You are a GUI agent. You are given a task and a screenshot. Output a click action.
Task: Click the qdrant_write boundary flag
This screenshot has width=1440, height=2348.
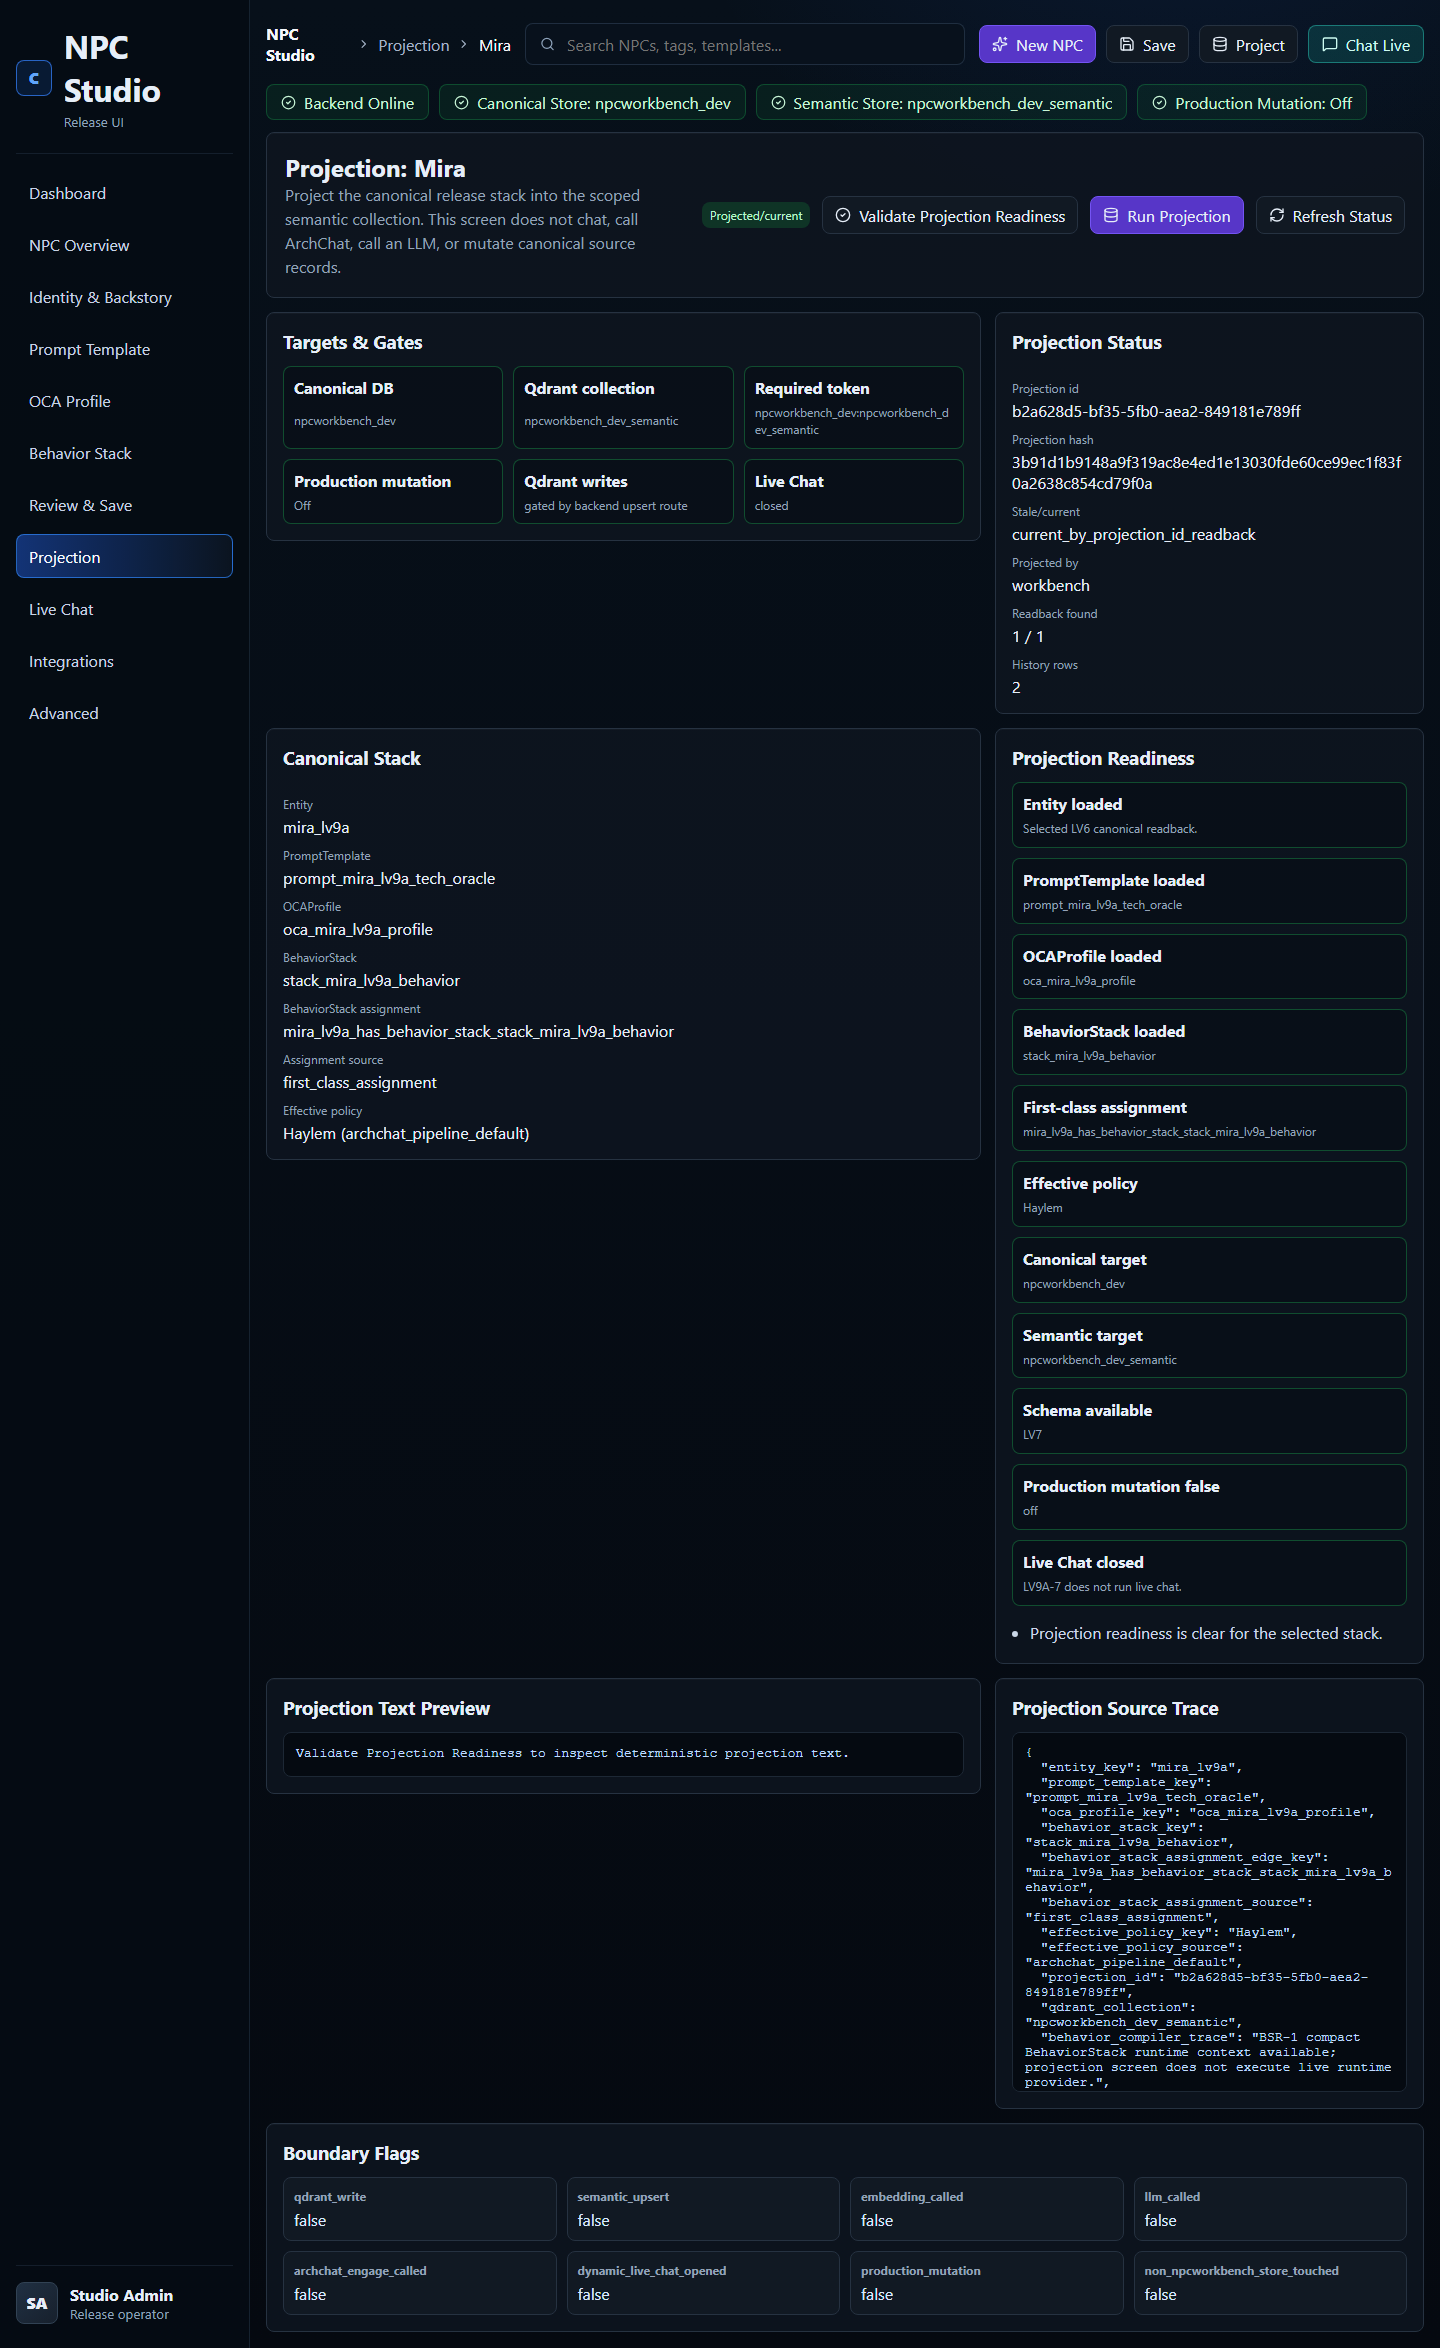coord(420,2209)
